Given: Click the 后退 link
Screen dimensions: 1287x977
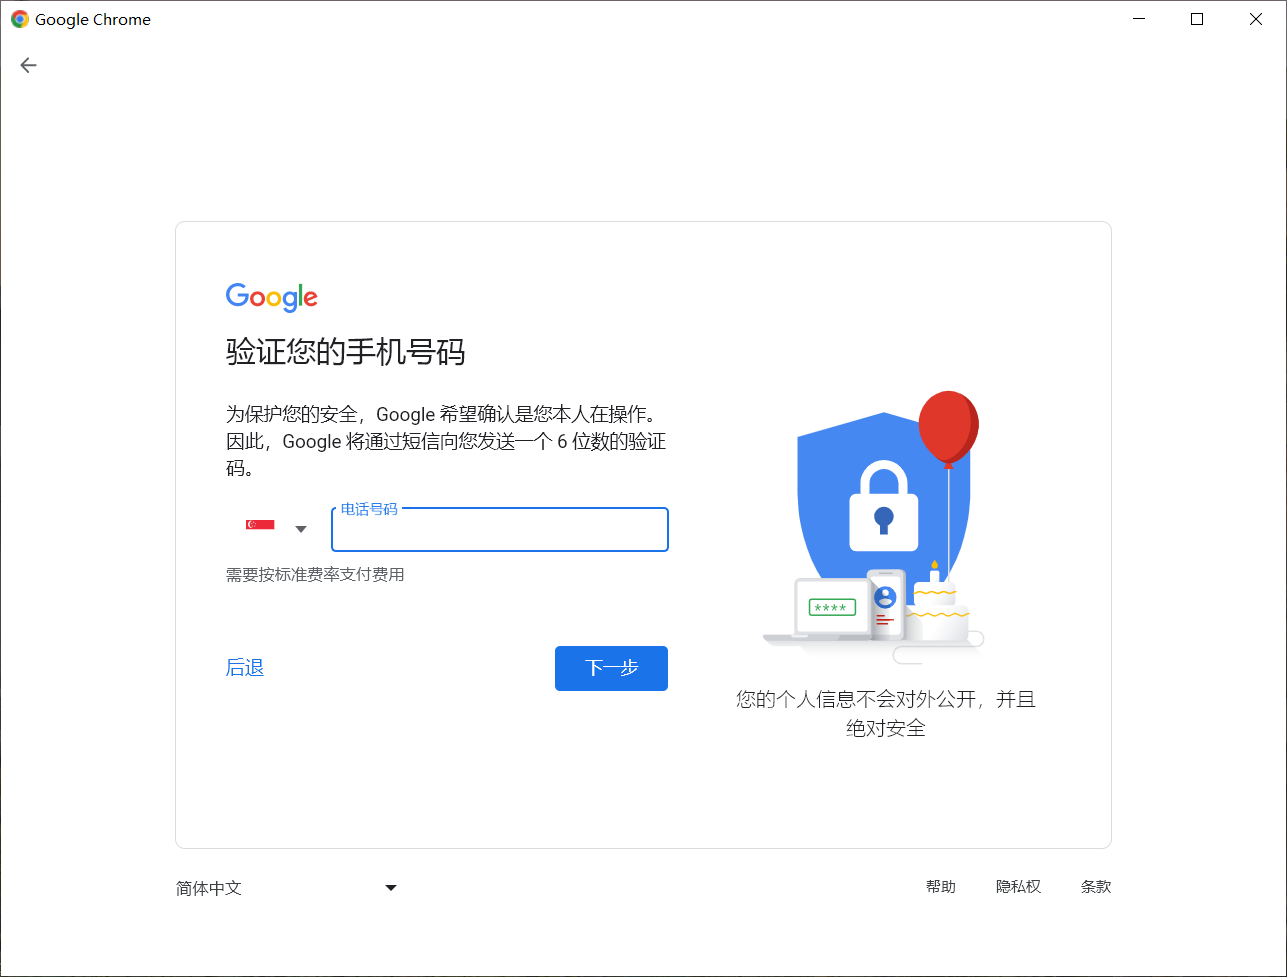Looking at the screenshot, I should (245, 668).
